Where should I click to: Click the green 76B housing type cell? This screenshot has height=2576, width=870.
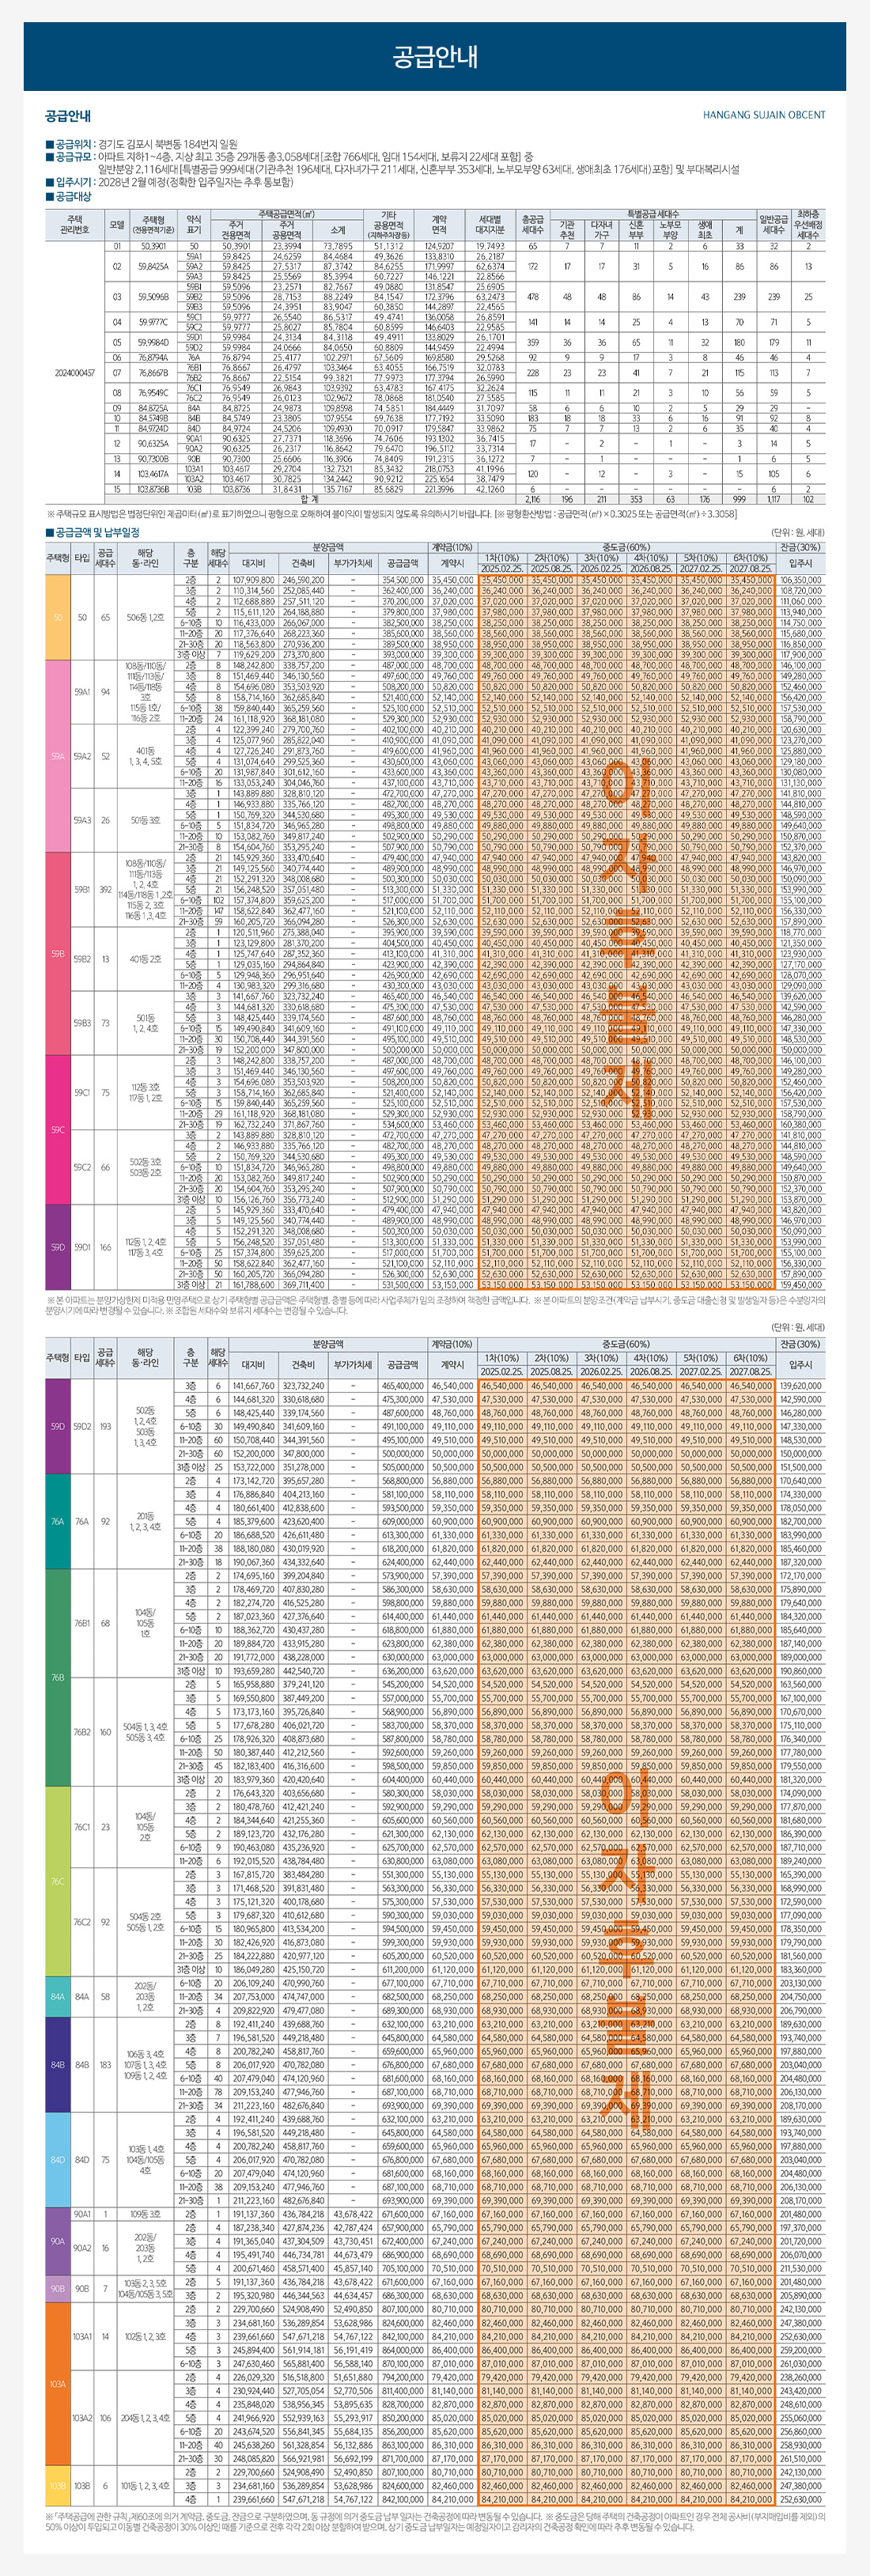point(58,1677)
